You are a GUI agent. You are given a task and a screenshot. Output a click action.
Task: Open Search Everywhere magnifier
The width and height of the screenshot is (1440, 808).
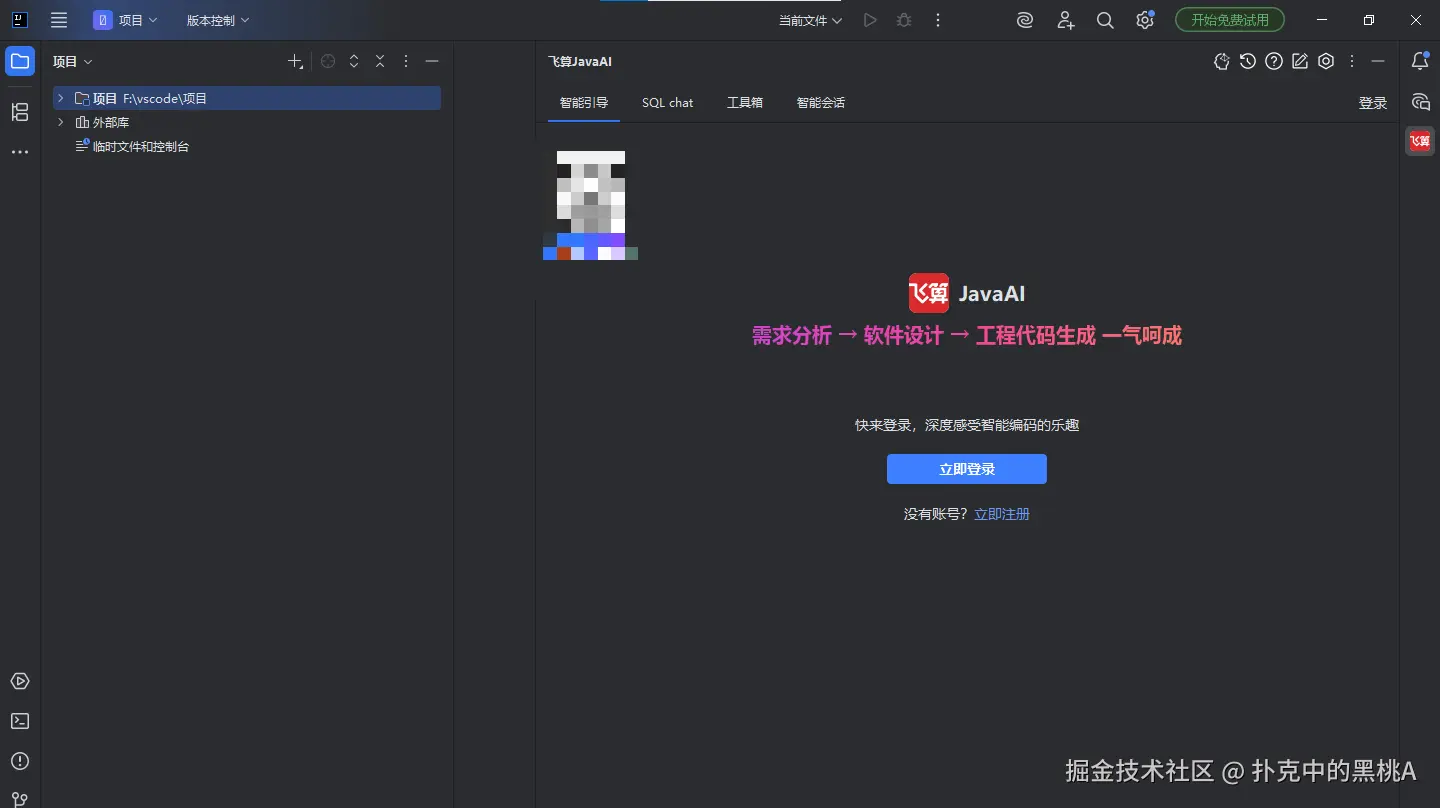tap(1105, 20)
